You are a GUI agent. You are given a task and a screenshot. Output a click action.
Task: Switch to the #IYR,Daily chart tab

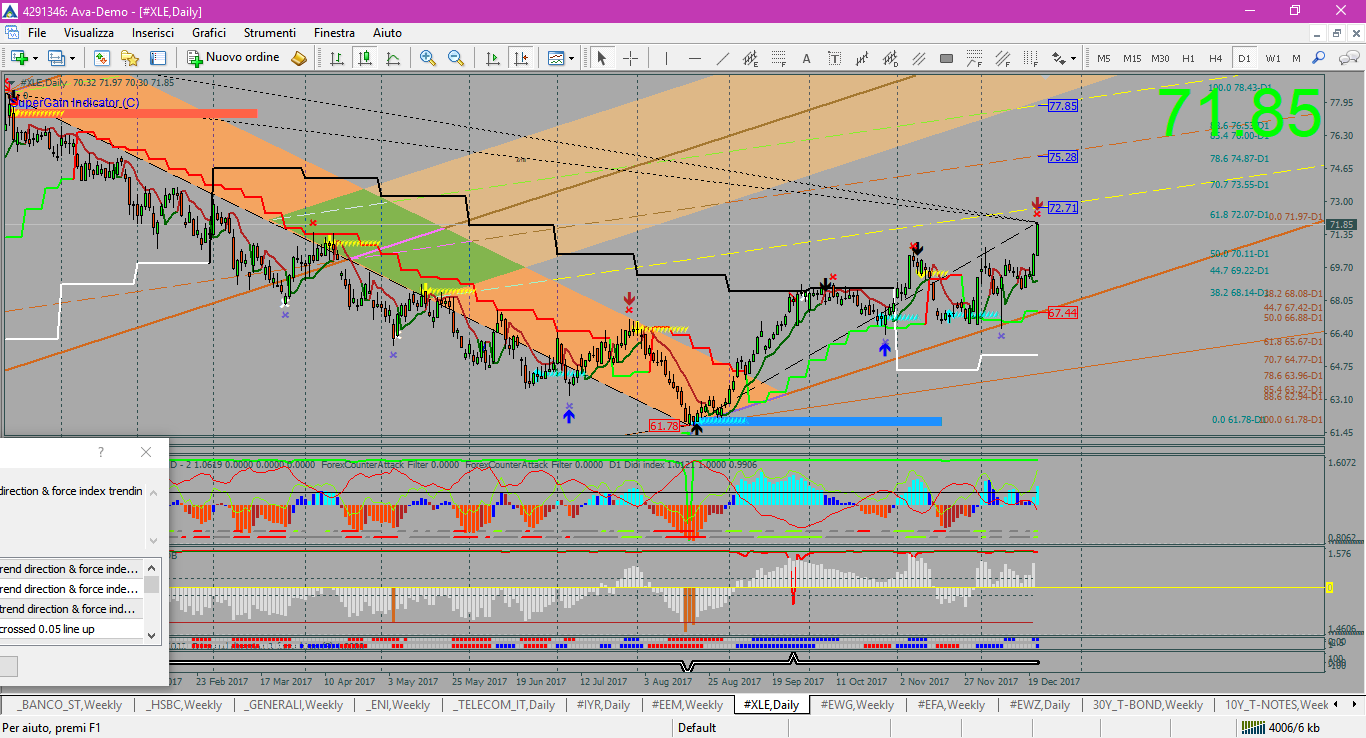point(603,705)
